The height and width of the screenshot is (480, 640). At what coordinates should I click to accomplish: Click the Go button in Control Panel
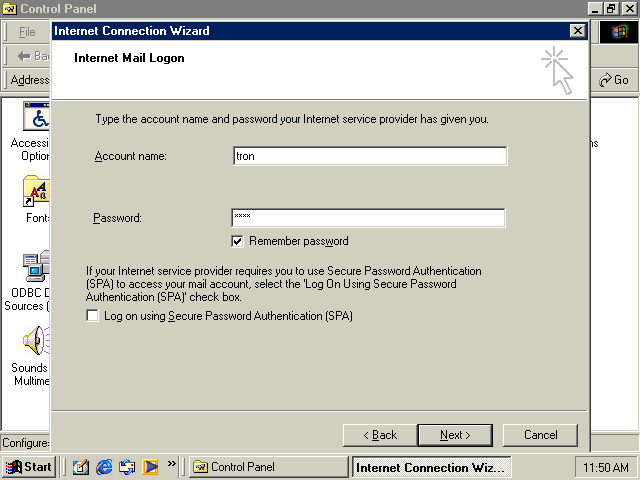pyautogui.click(x=614, y=80)
